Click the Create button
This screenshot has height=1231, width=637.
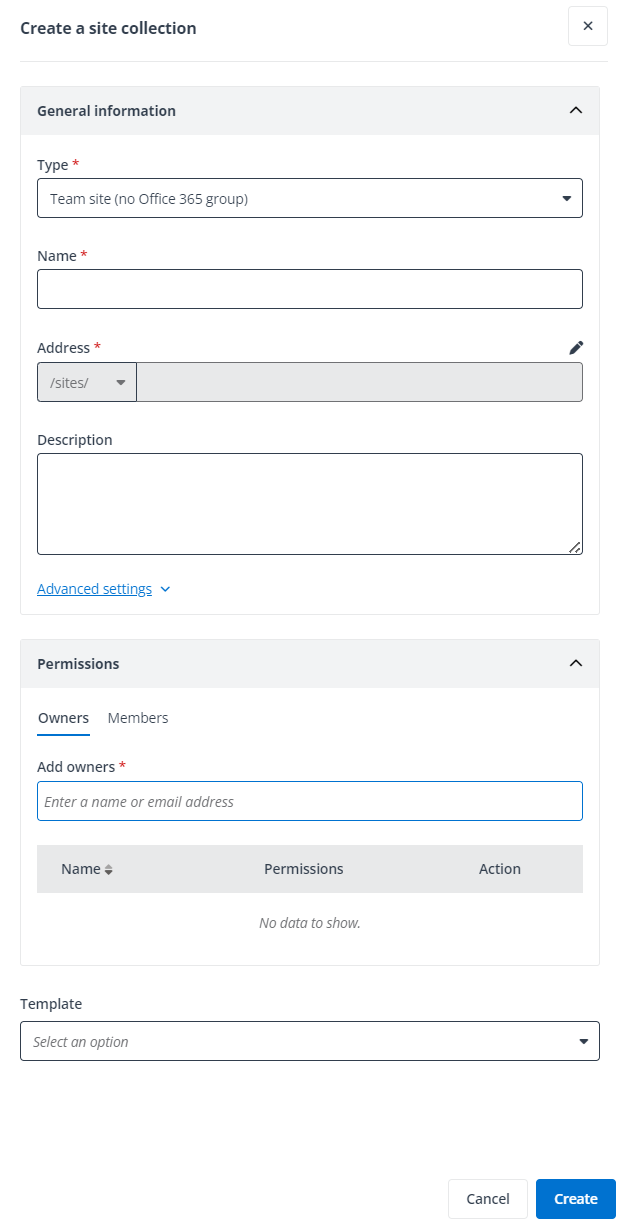coord(575,1198)
